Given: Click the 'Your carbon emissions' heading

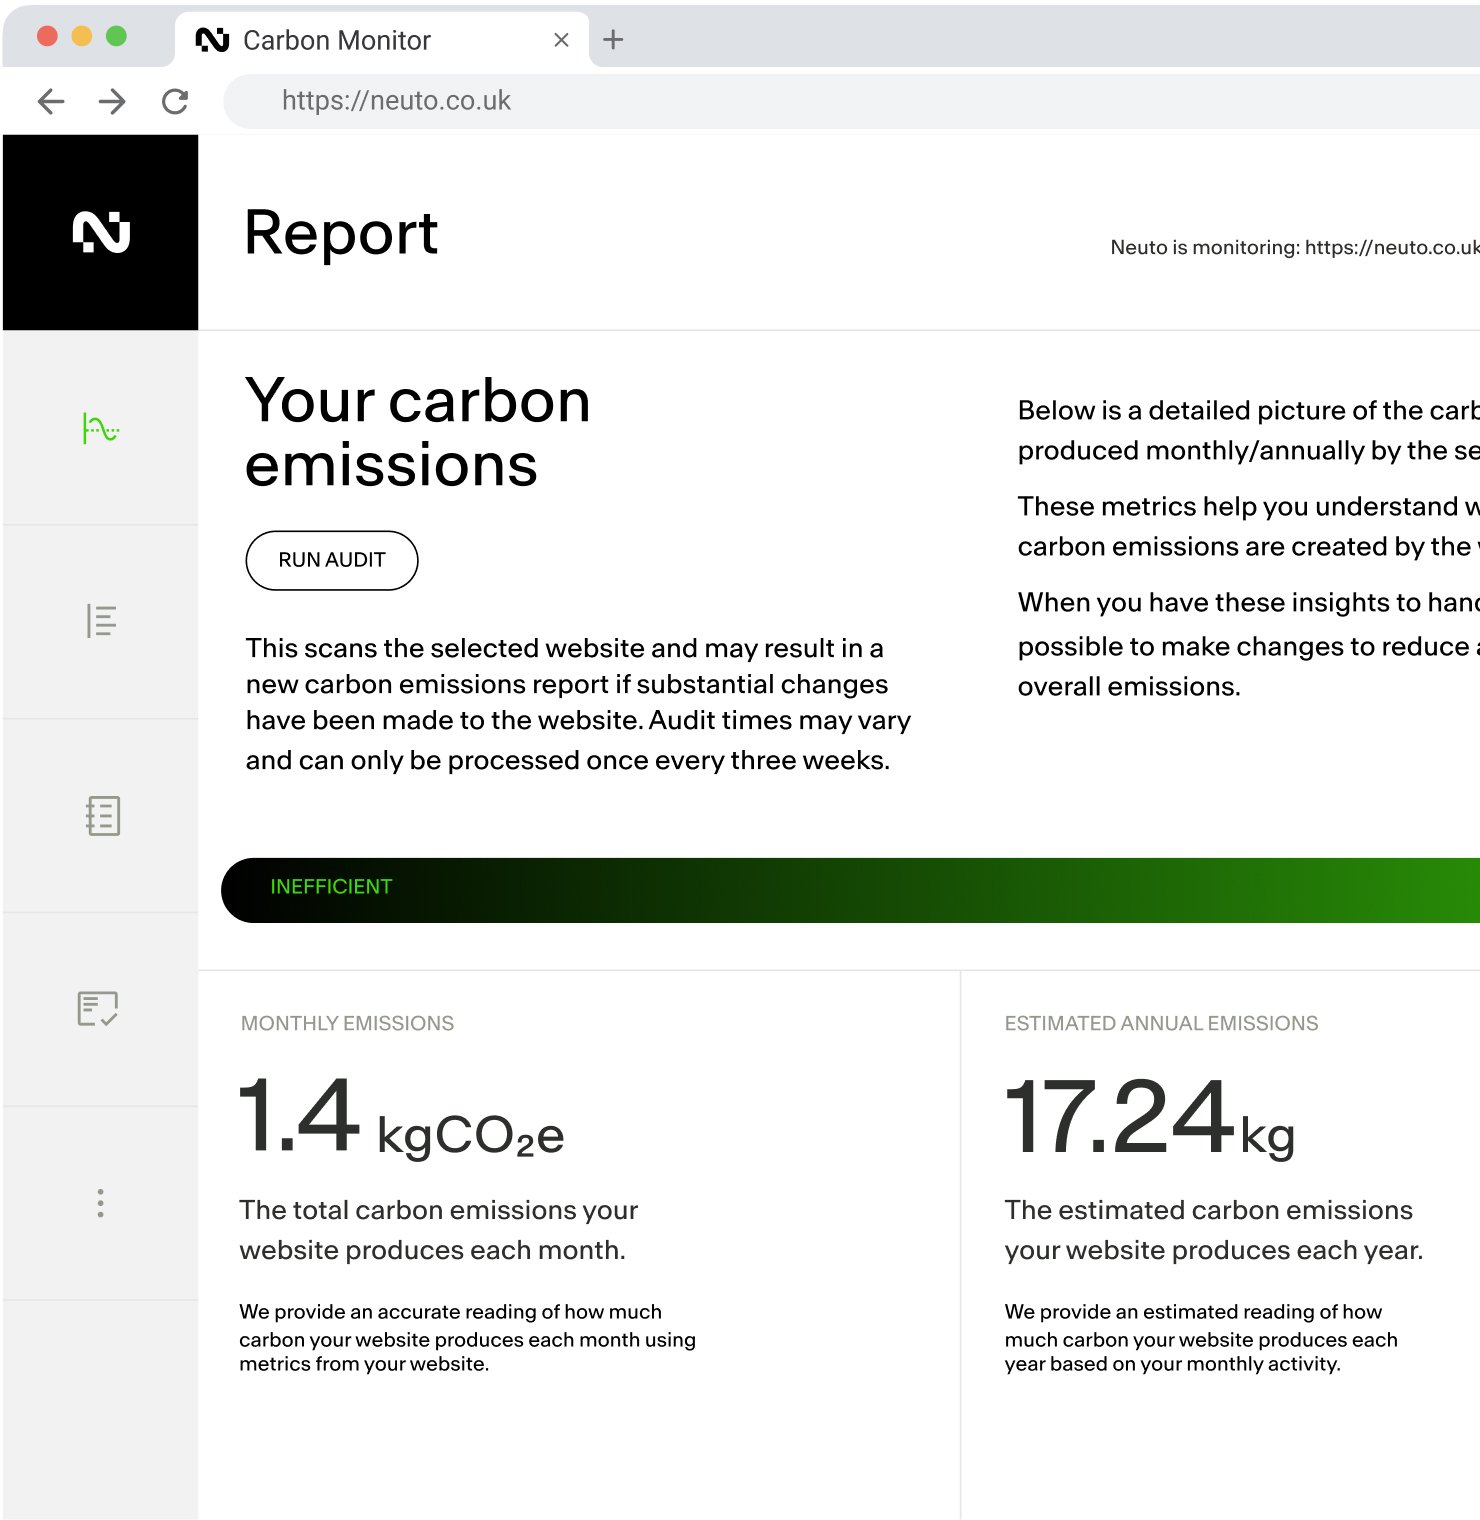Looking at the screenshot, I should pyautogui.click(x=418, y=433).
